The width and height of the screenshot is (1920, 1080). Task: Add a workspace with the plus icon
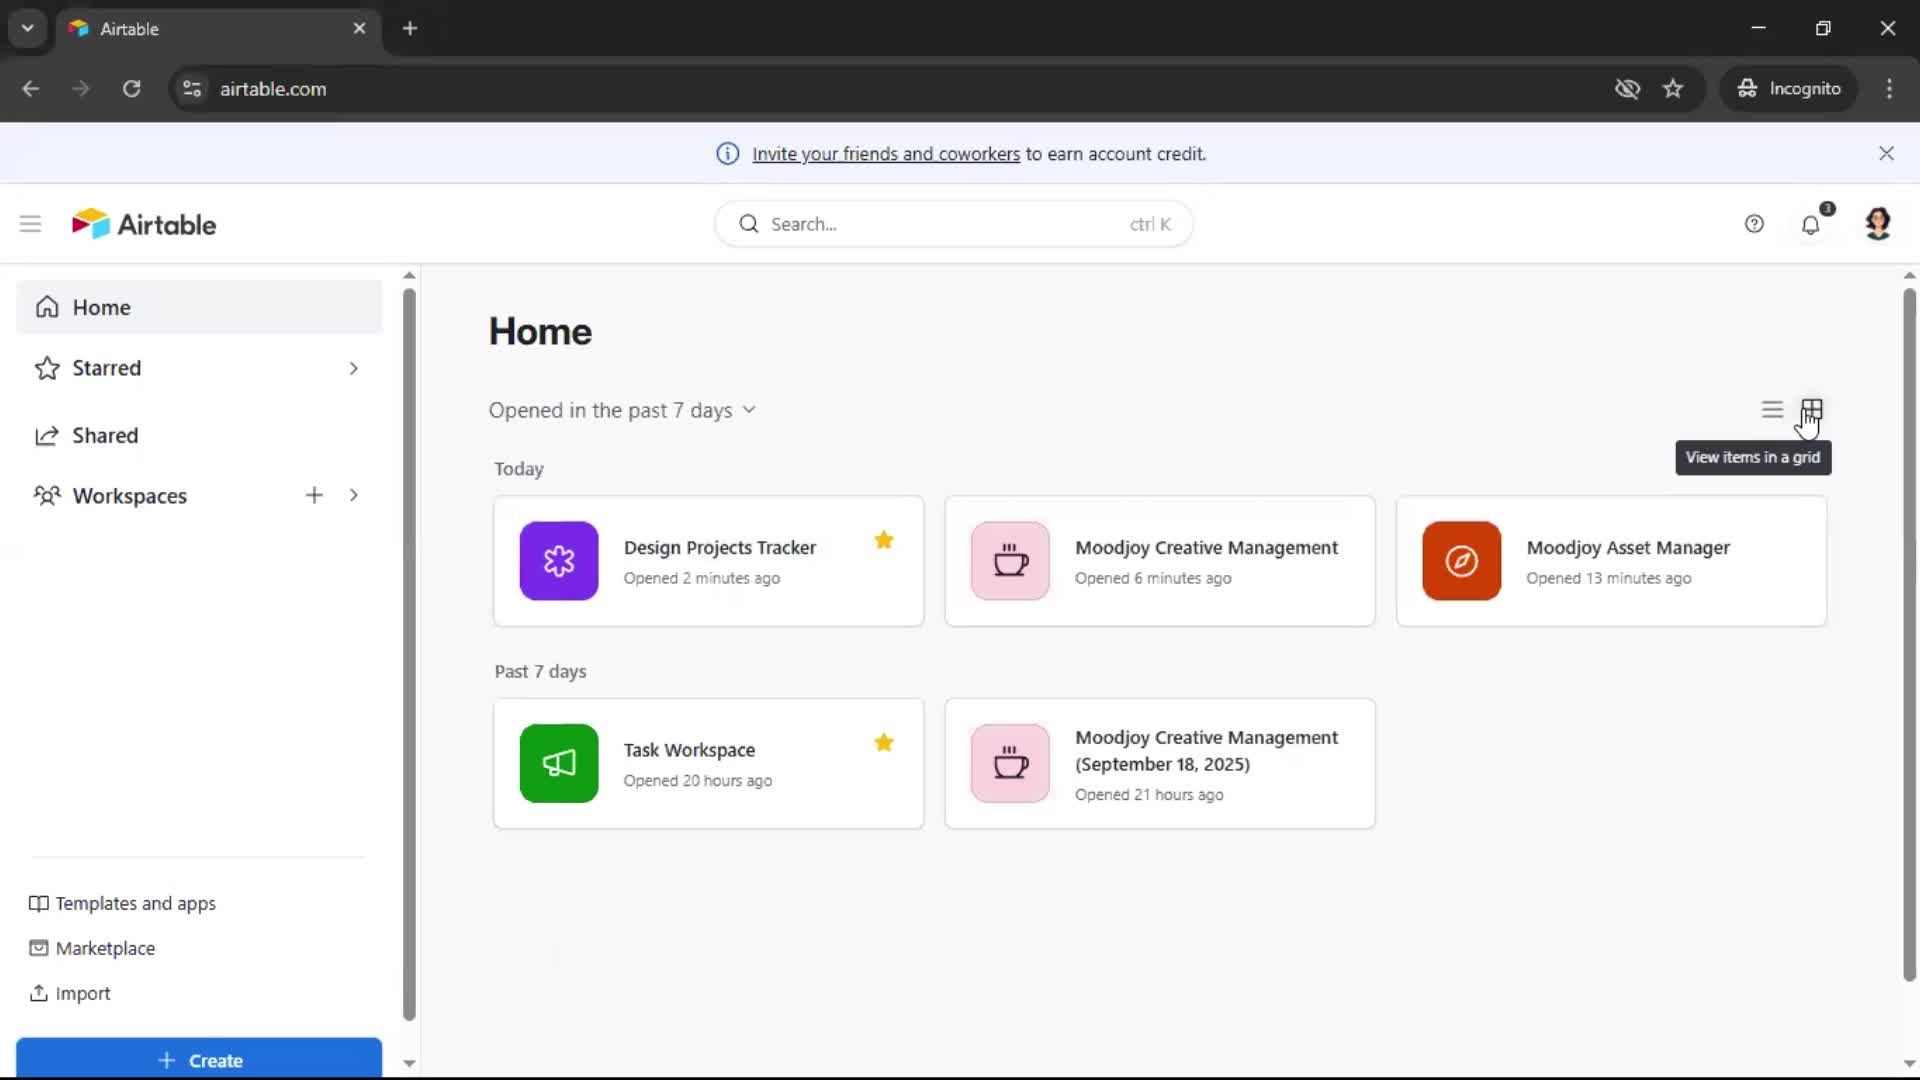pos(314,495)
